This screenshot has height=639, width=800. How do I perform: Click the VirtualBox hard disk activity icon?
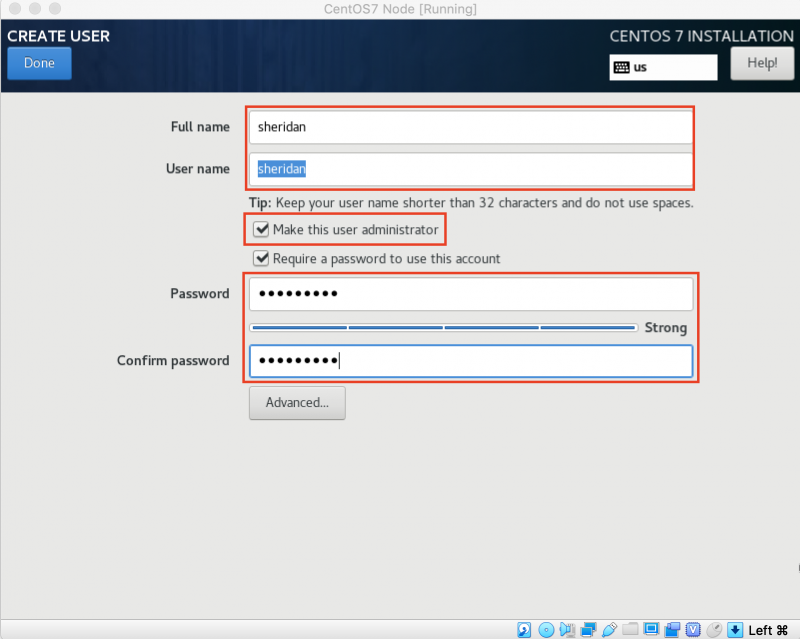524,630
